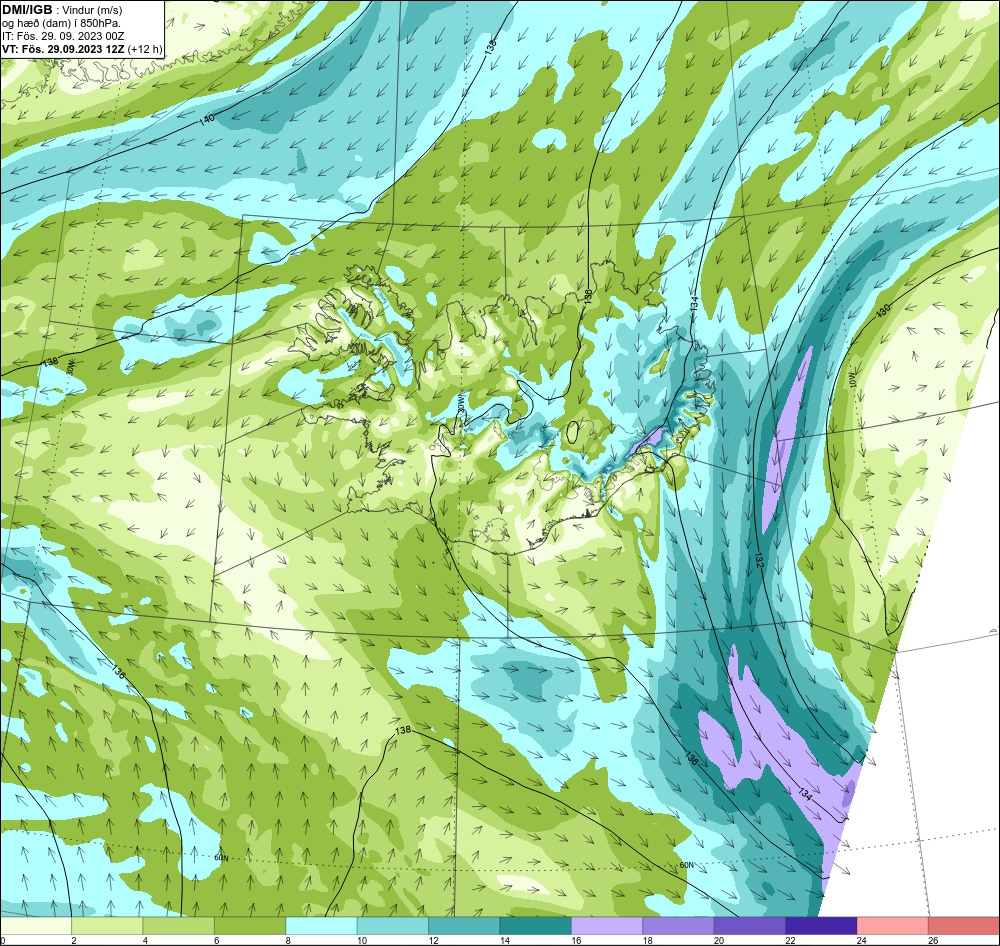1000x946 pixels.
Task: Select the 10–12 m/s turquoise legend swatch
Action: (393, 926)
